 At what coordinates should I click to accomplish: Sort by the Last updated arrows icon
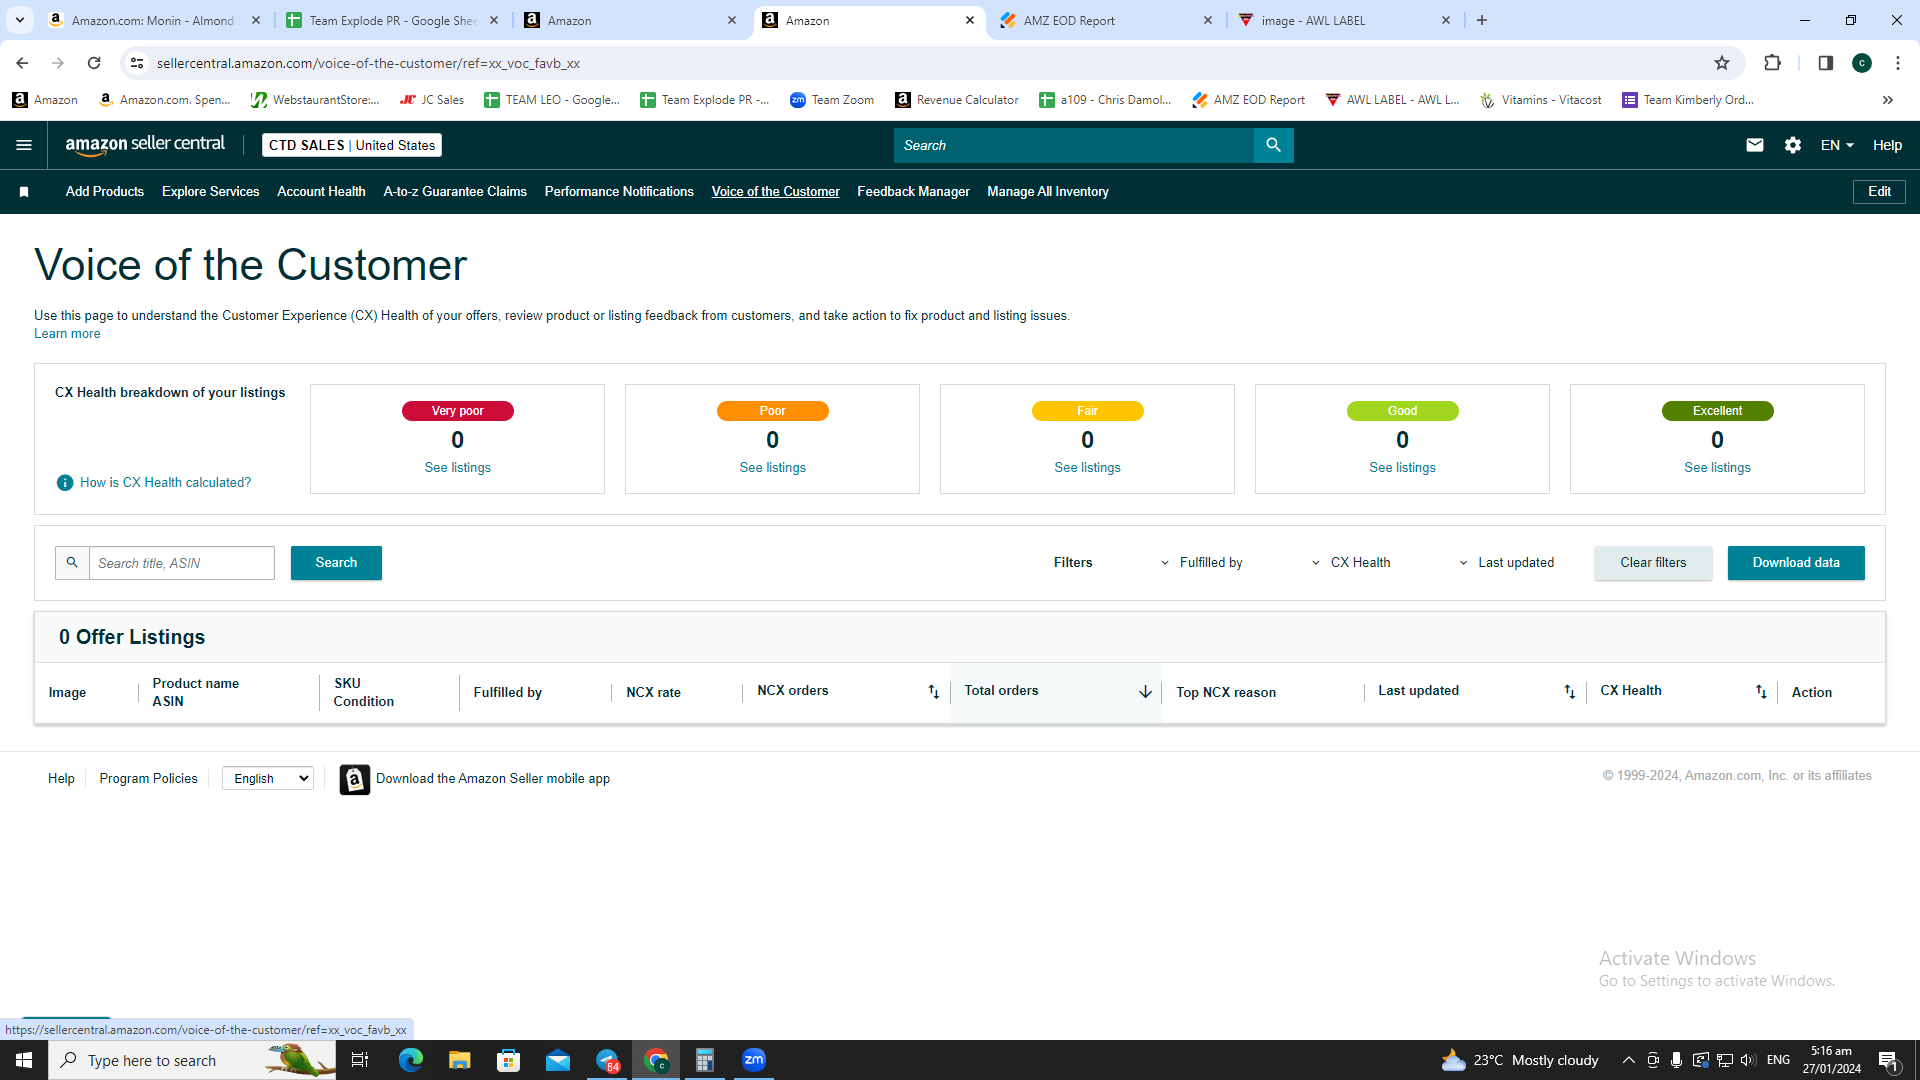pos(1569,692)
